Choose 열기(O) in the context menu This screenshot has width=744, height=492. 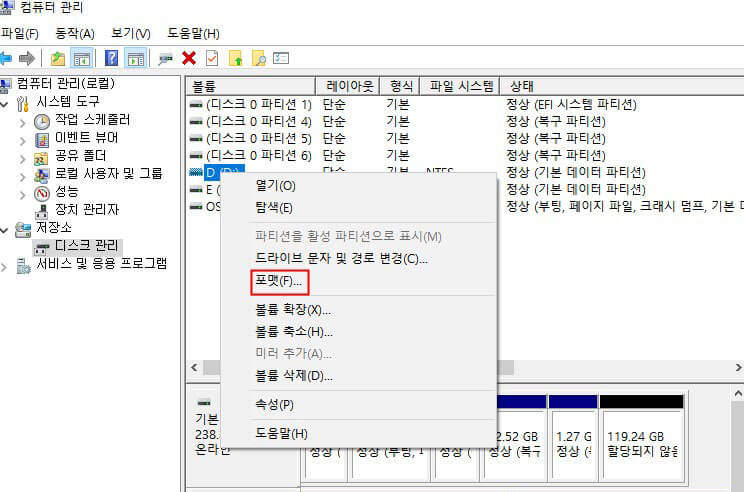276,185
